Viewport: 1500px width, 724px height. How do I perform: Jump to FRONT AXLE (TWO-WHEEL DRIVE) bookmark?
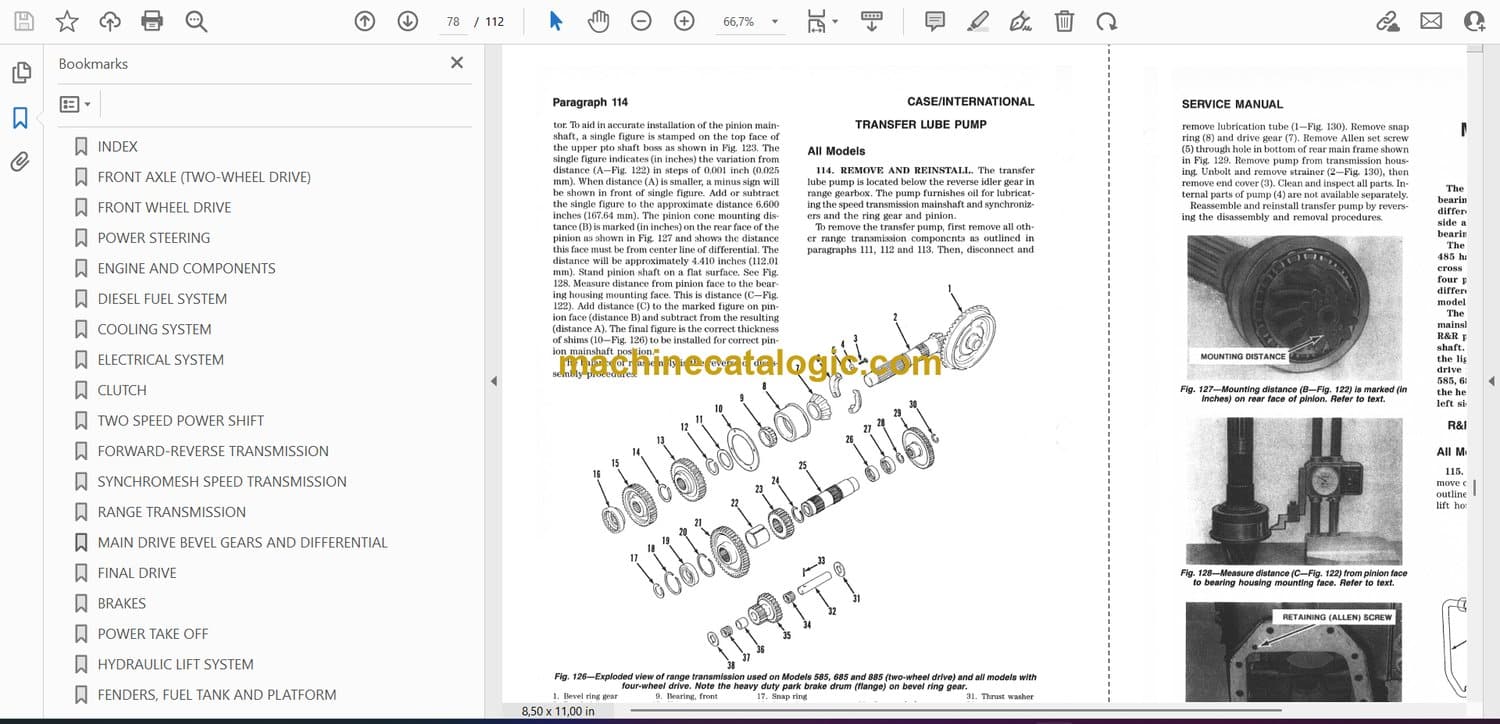click(204, 177)
